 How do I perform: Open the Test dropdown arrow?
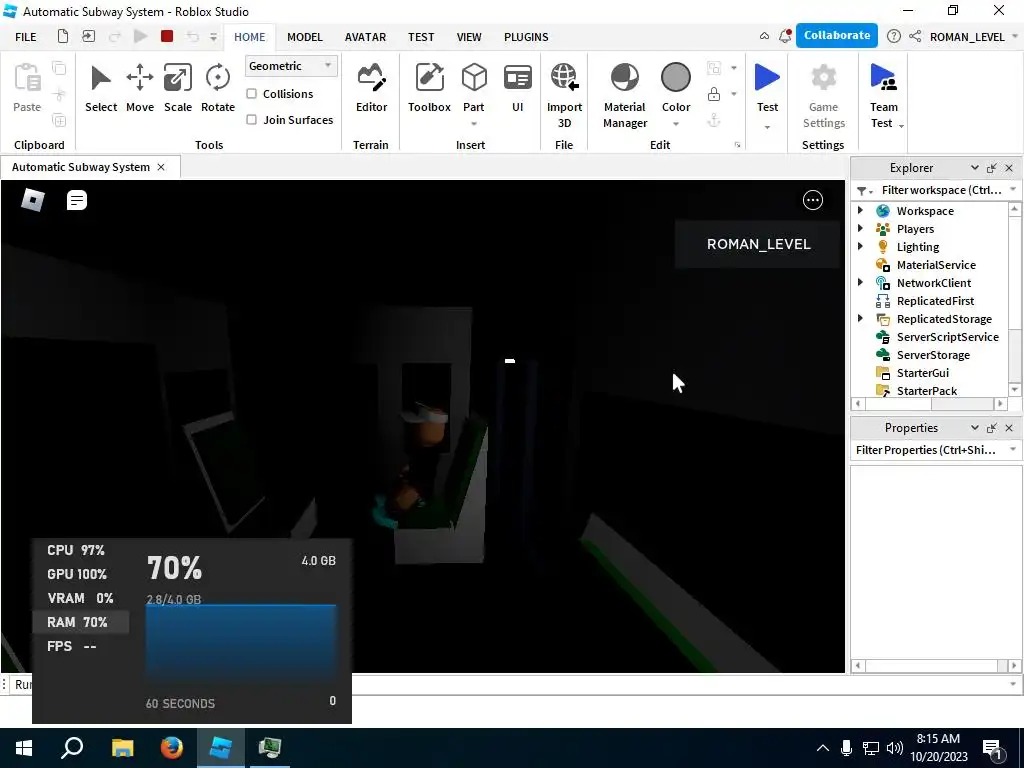click(x=767, y=127)
